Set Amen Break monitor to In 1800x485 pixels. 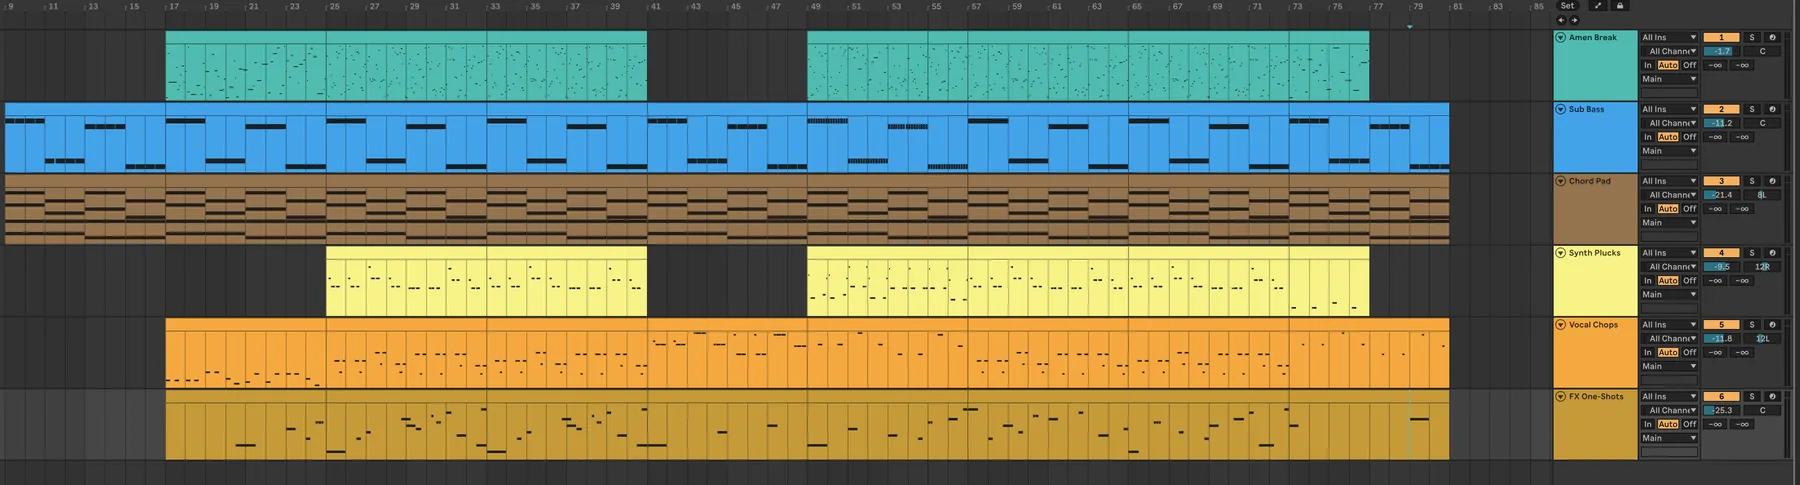click(x=1648, y=65)
